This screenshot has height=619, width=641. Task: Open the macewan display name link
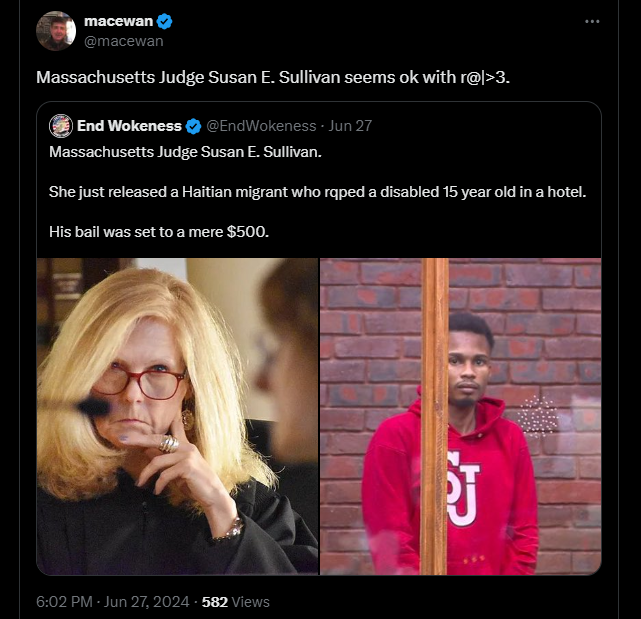coord(119,21)
